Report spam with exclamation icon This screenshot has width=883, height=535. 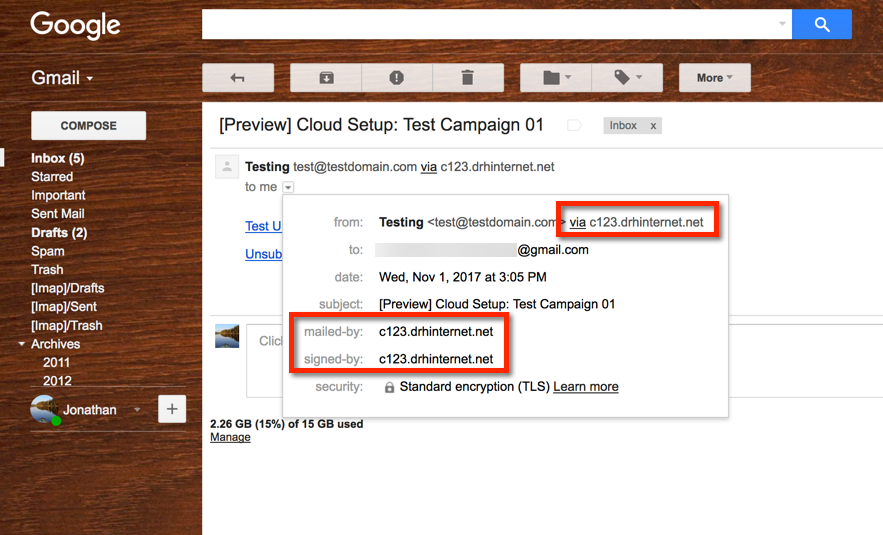(396, 78)
